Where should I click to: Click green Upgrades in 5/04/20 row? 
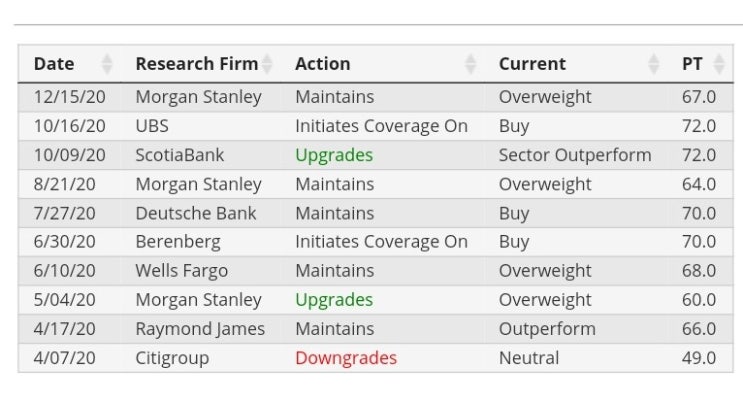tap(334, 300)
